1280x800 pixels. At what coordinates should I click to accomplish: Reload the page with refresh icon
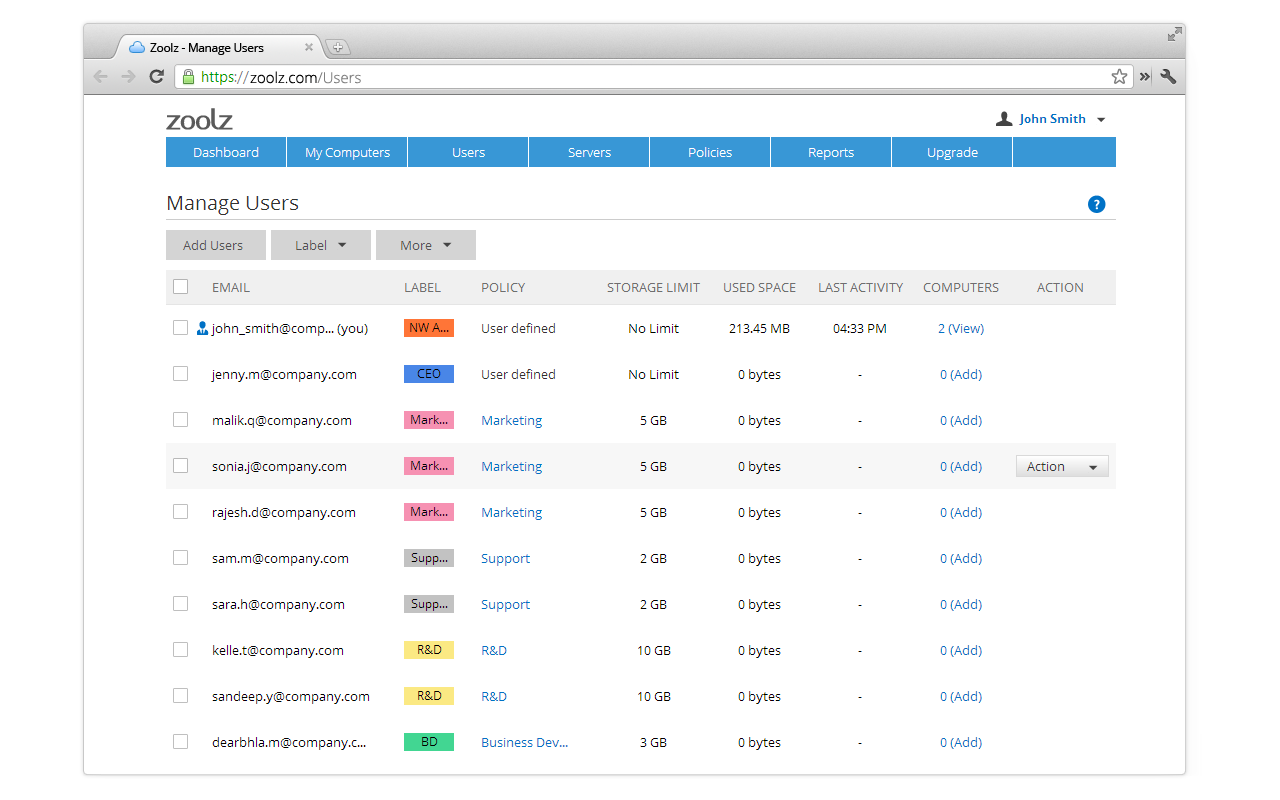(x=156, y=77)
